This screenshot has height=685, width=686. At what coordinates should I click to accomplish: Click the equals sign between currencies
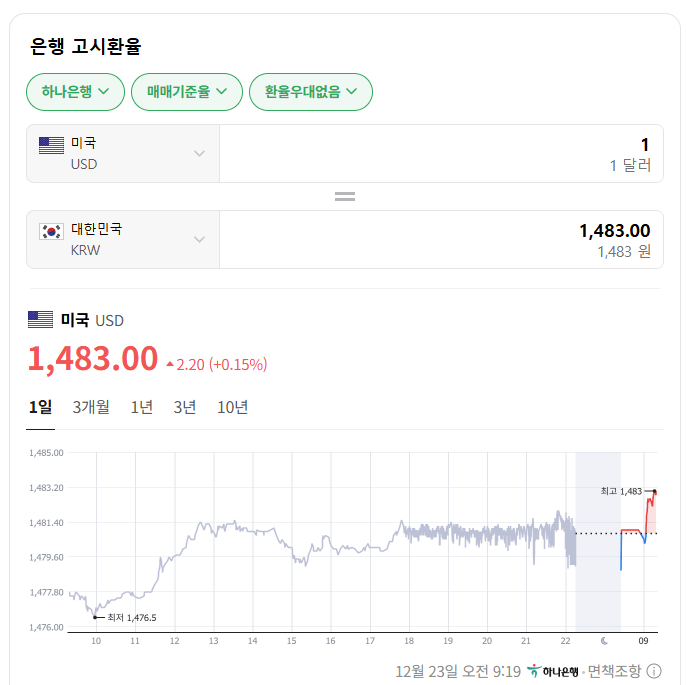click(x=345, y=197)
